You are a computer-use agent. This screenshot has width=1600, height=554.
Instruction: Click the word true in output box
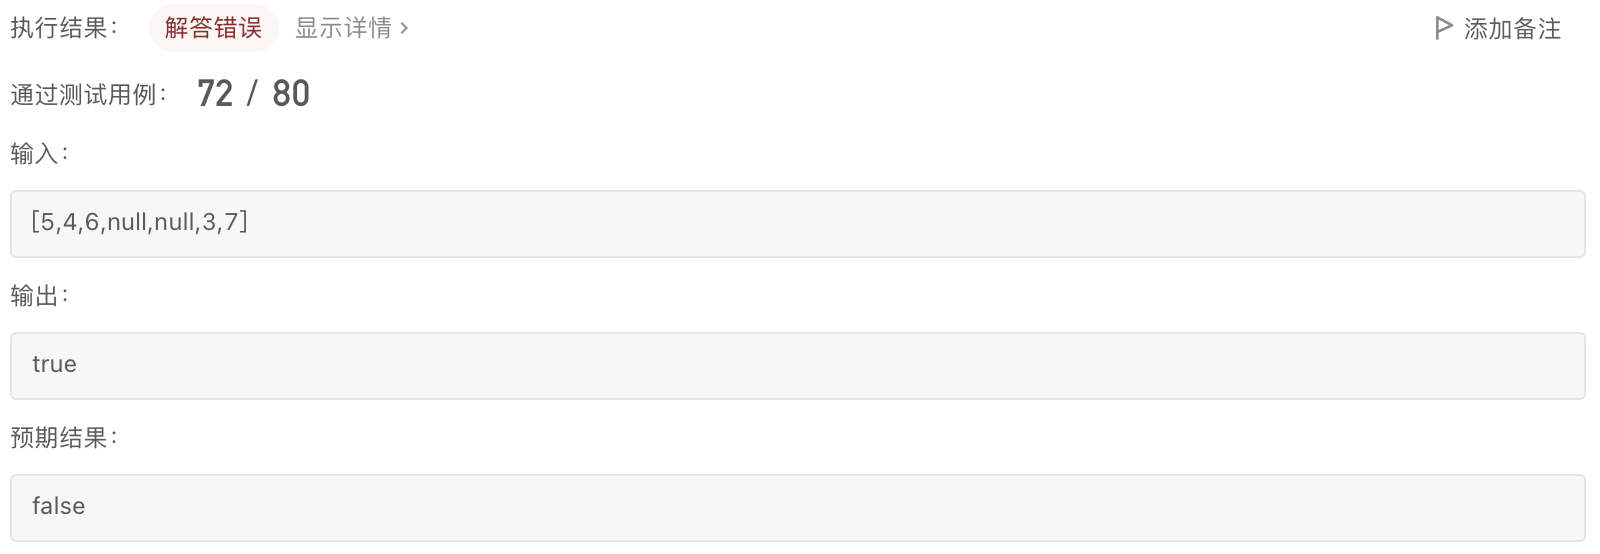(x=54, y=364)
